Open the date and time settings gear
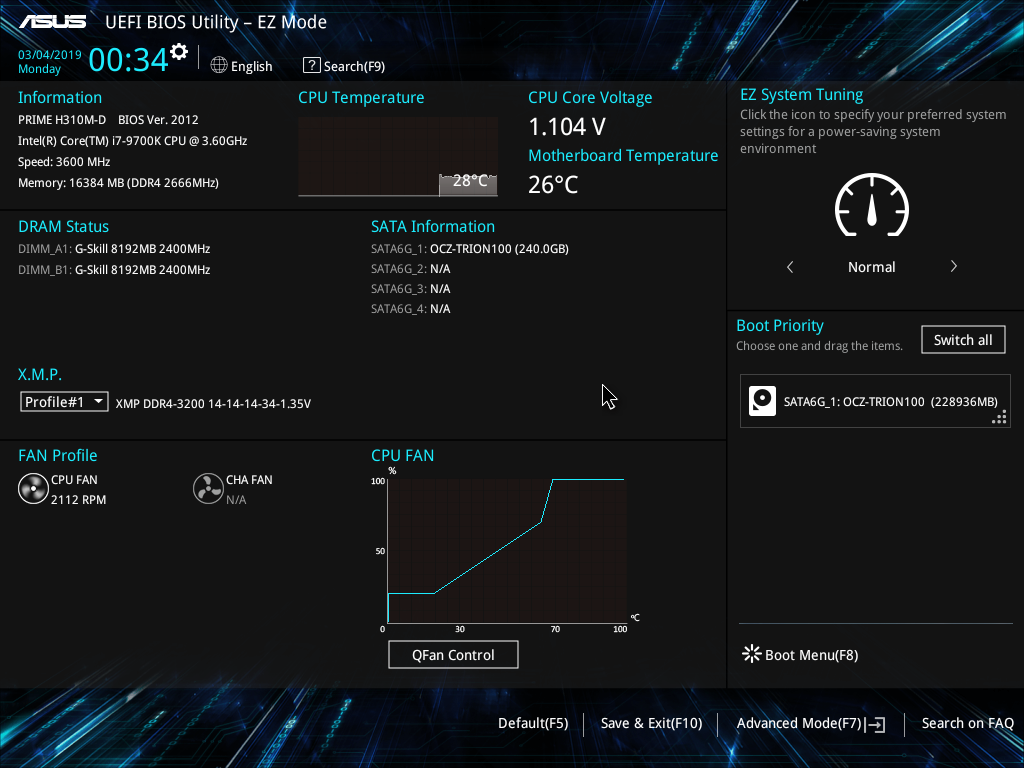Viewport: 1024px width, 768px height. (x=179, y=52)
